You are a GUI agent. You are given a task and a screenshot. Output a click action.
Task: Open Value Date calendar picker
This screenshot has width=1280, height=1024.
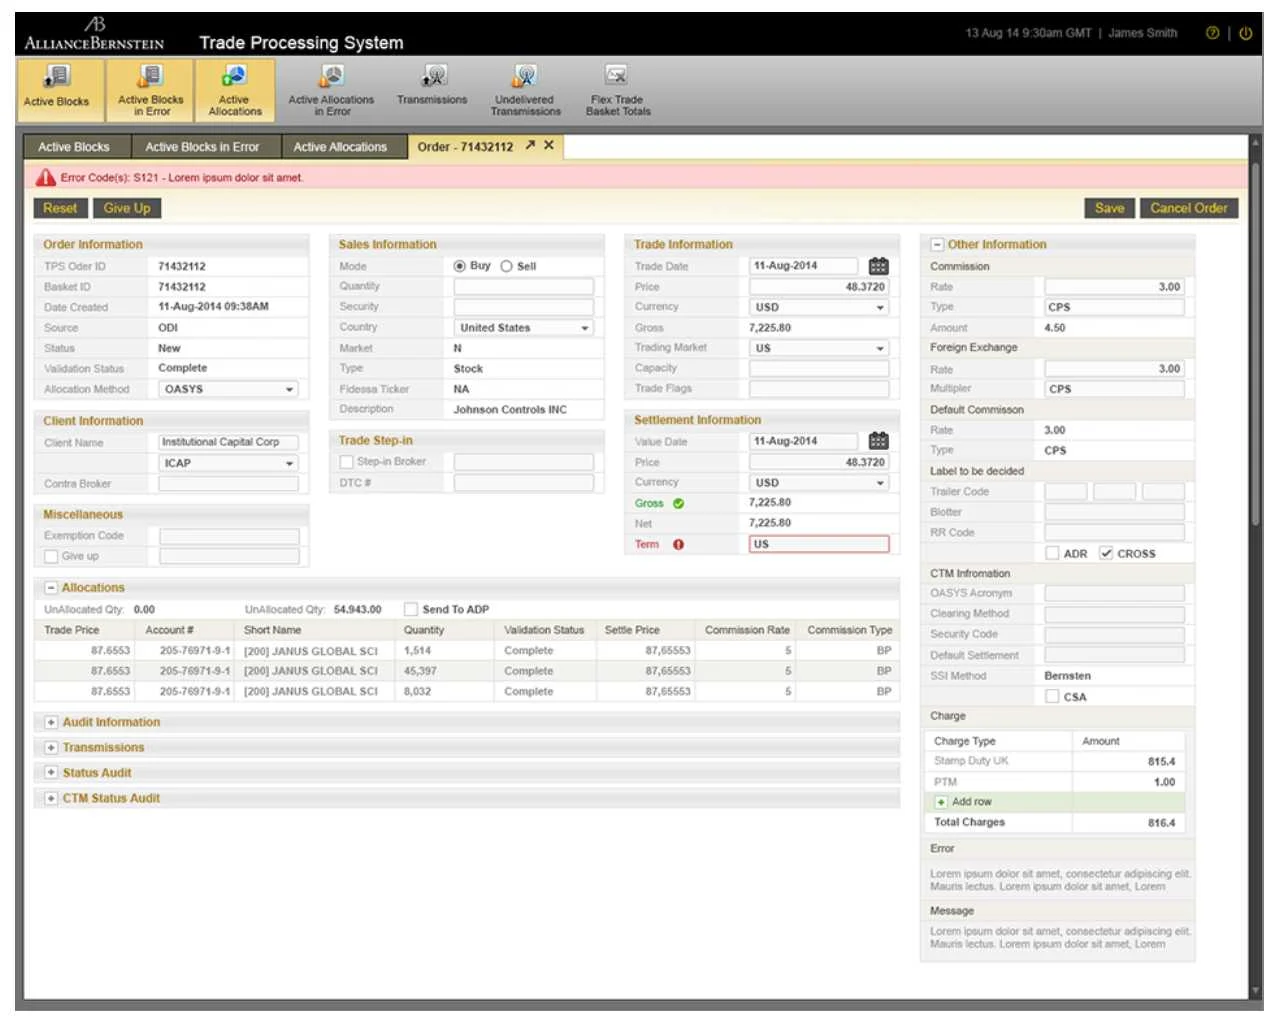click(878, 441)
